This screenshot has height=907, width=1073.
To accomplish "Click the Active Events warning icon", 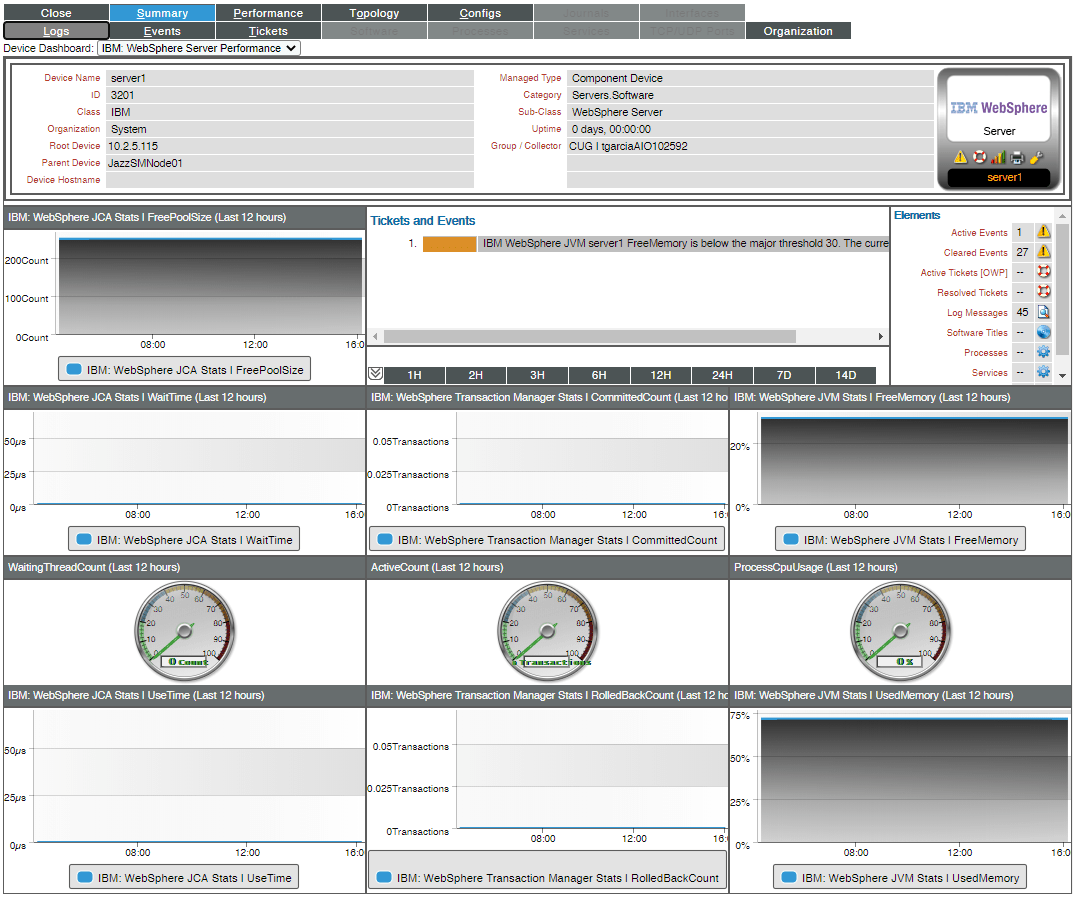I will (1043, 232).
